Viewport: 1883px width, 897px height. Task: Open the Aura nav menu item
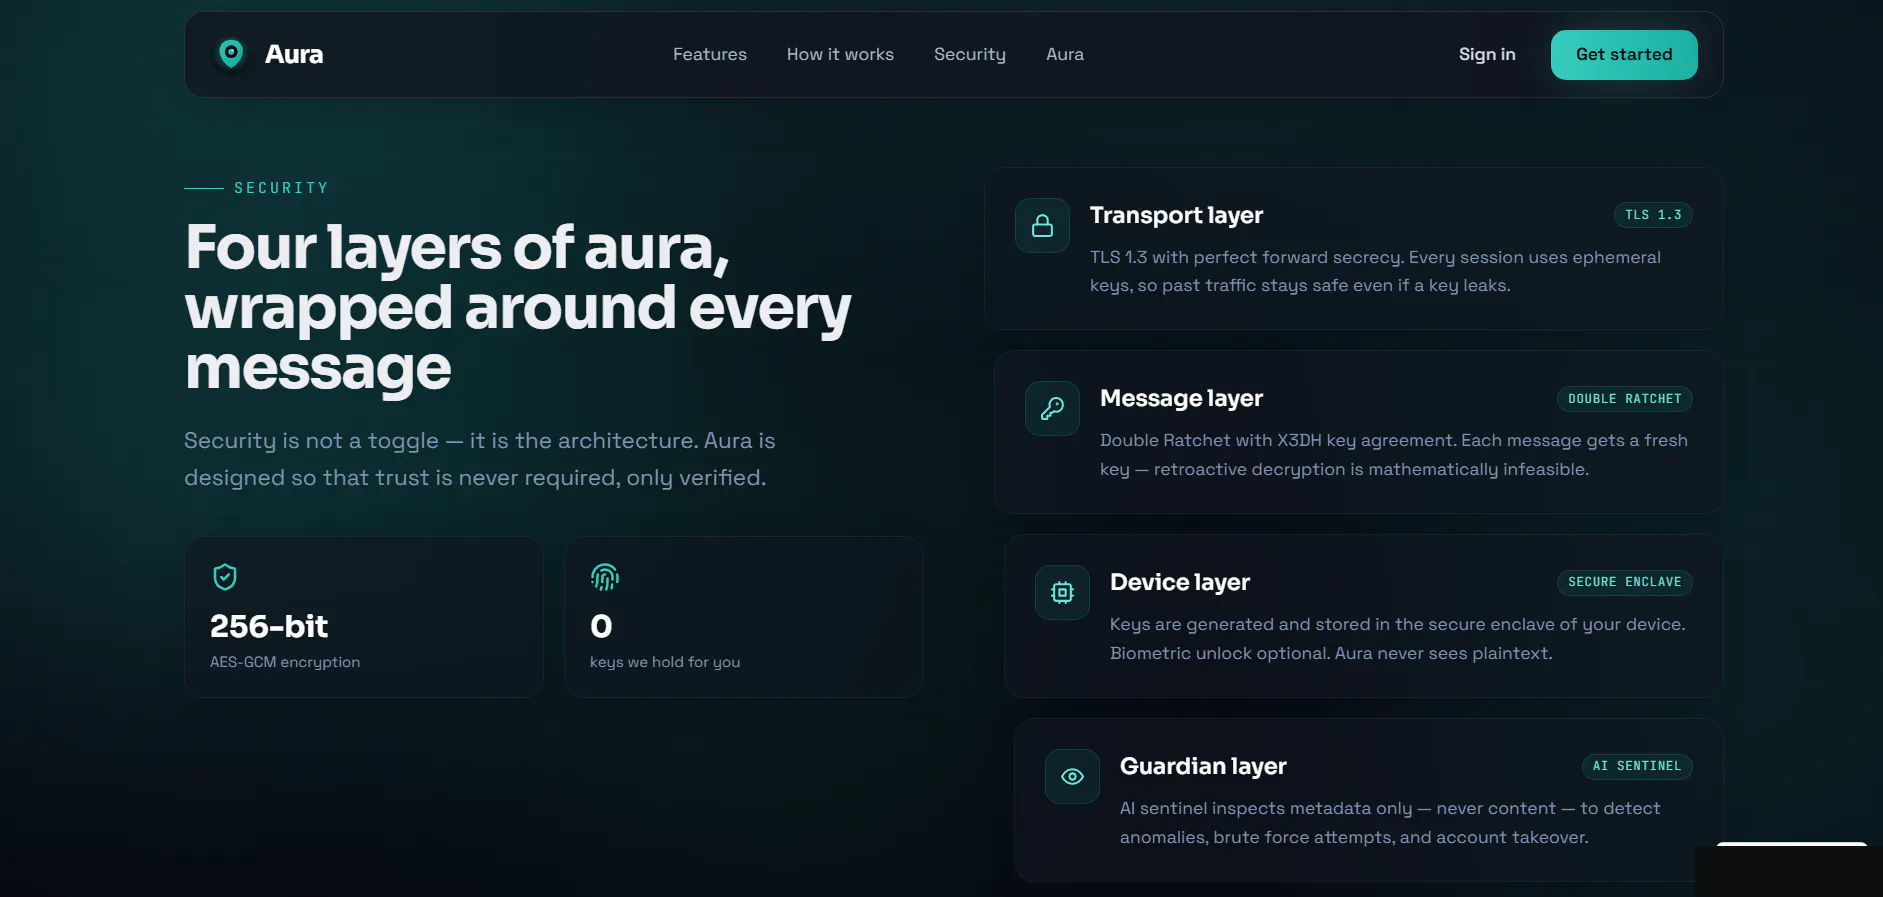[x=1065, y=54]
